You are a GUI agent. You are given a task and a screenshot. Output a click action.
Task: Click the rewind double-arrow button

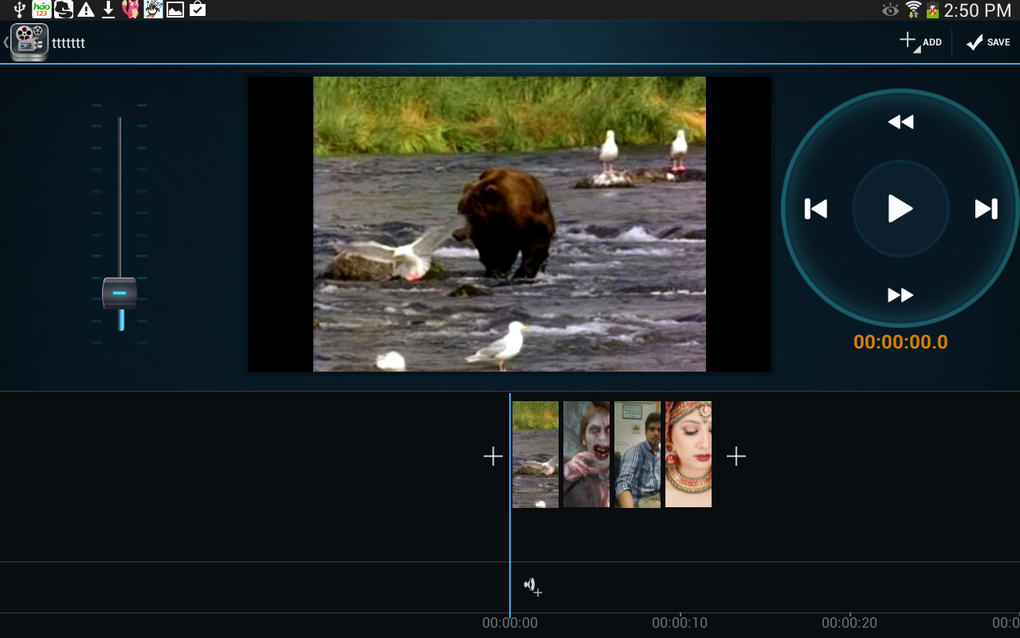900,122
